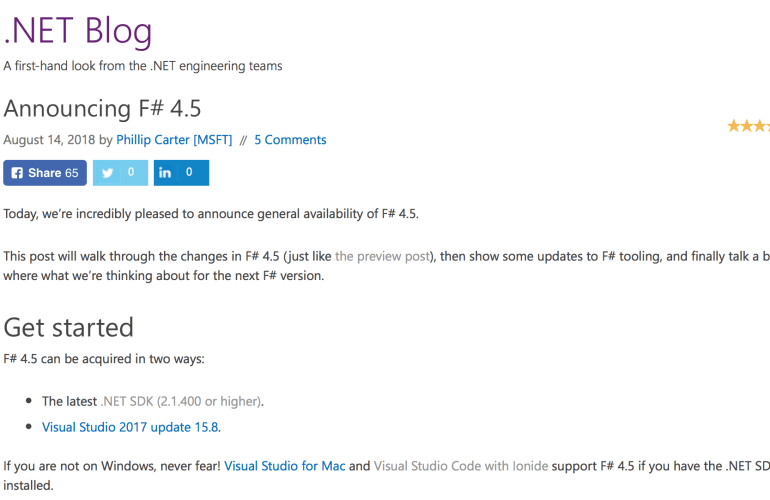Viewport: 770px width, 500px height.
Task: Open Visual Studio 2017 update 15.8 link
Action: [131, 427]
